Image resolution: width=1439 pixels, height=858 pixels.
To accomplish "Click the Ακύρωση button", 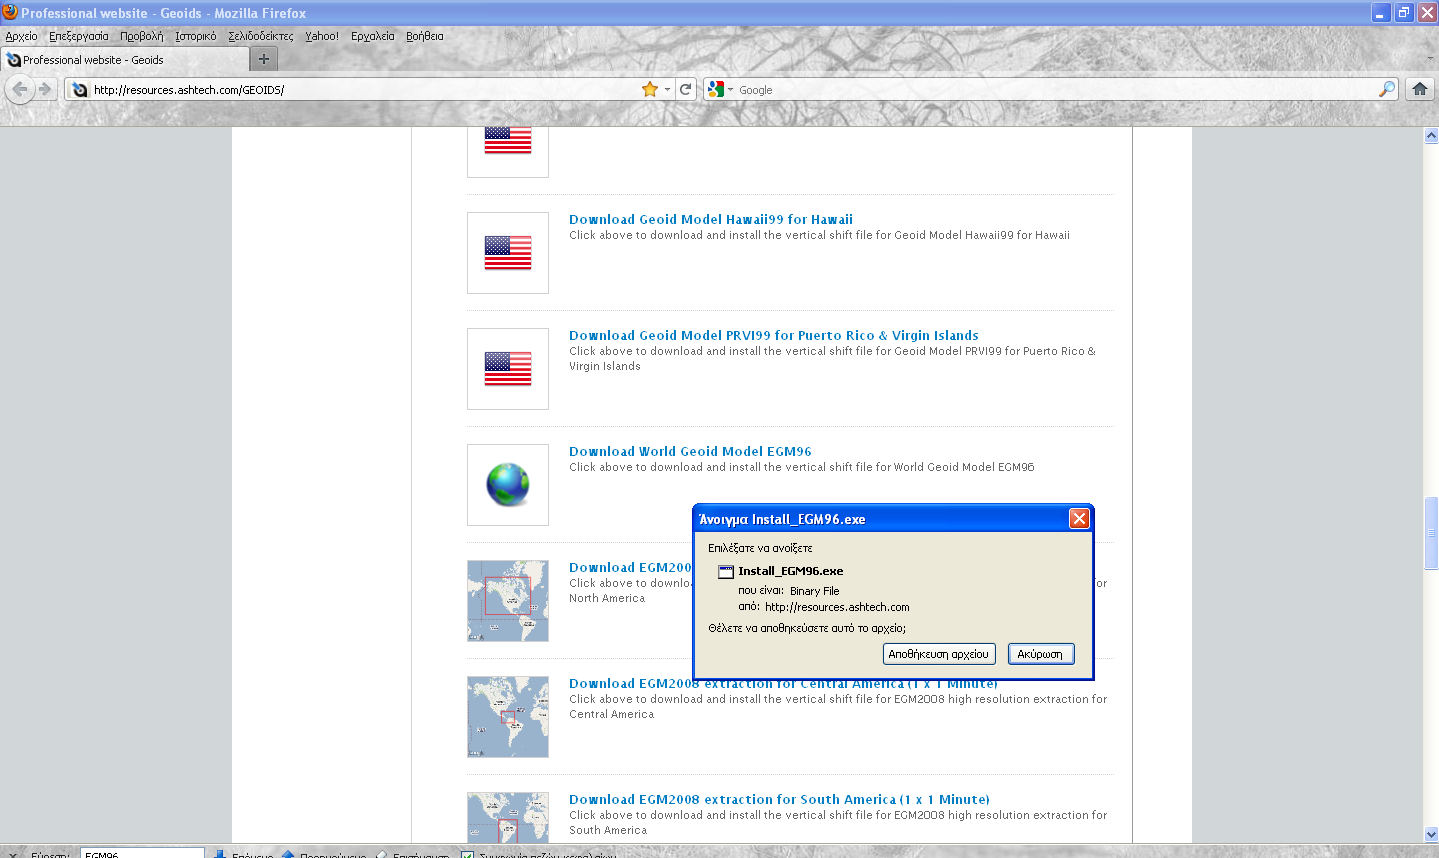I will click(1040, 654).
